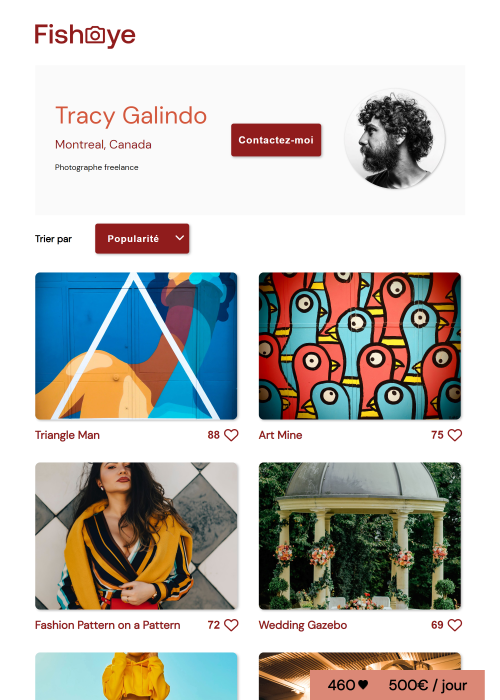The width and height of the screenshot is (500, 700).
Task: Like the Triangle Man photo heart icon
Action: click(231, 435)
